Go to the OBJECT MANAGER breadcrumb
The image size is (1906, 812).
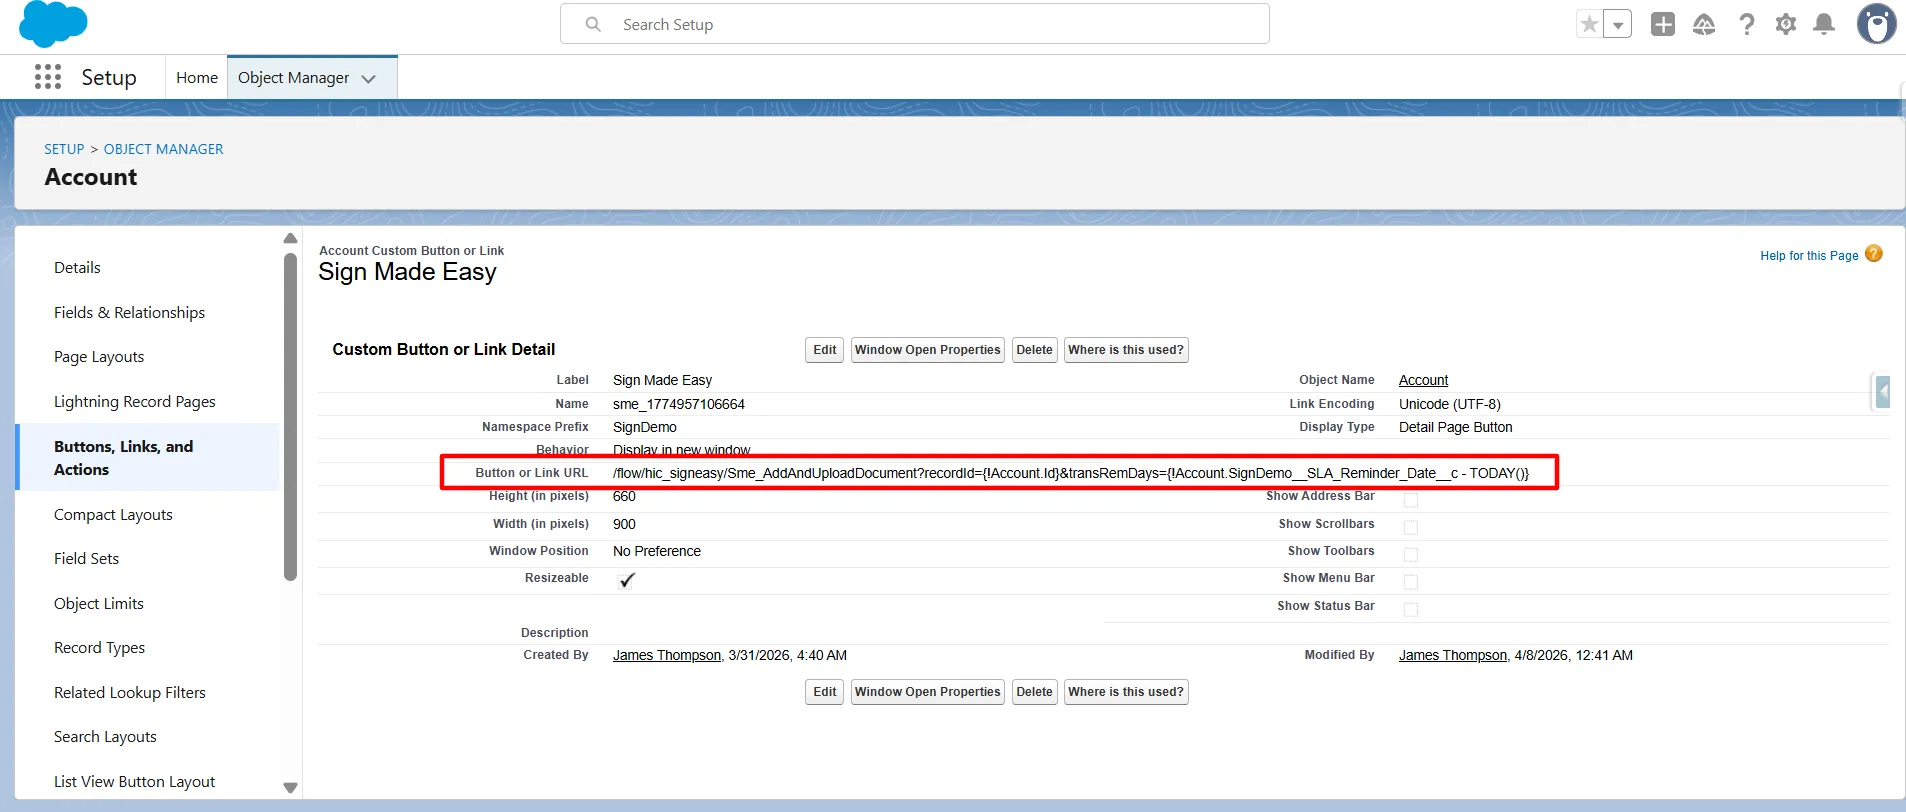tap(164, 149)
